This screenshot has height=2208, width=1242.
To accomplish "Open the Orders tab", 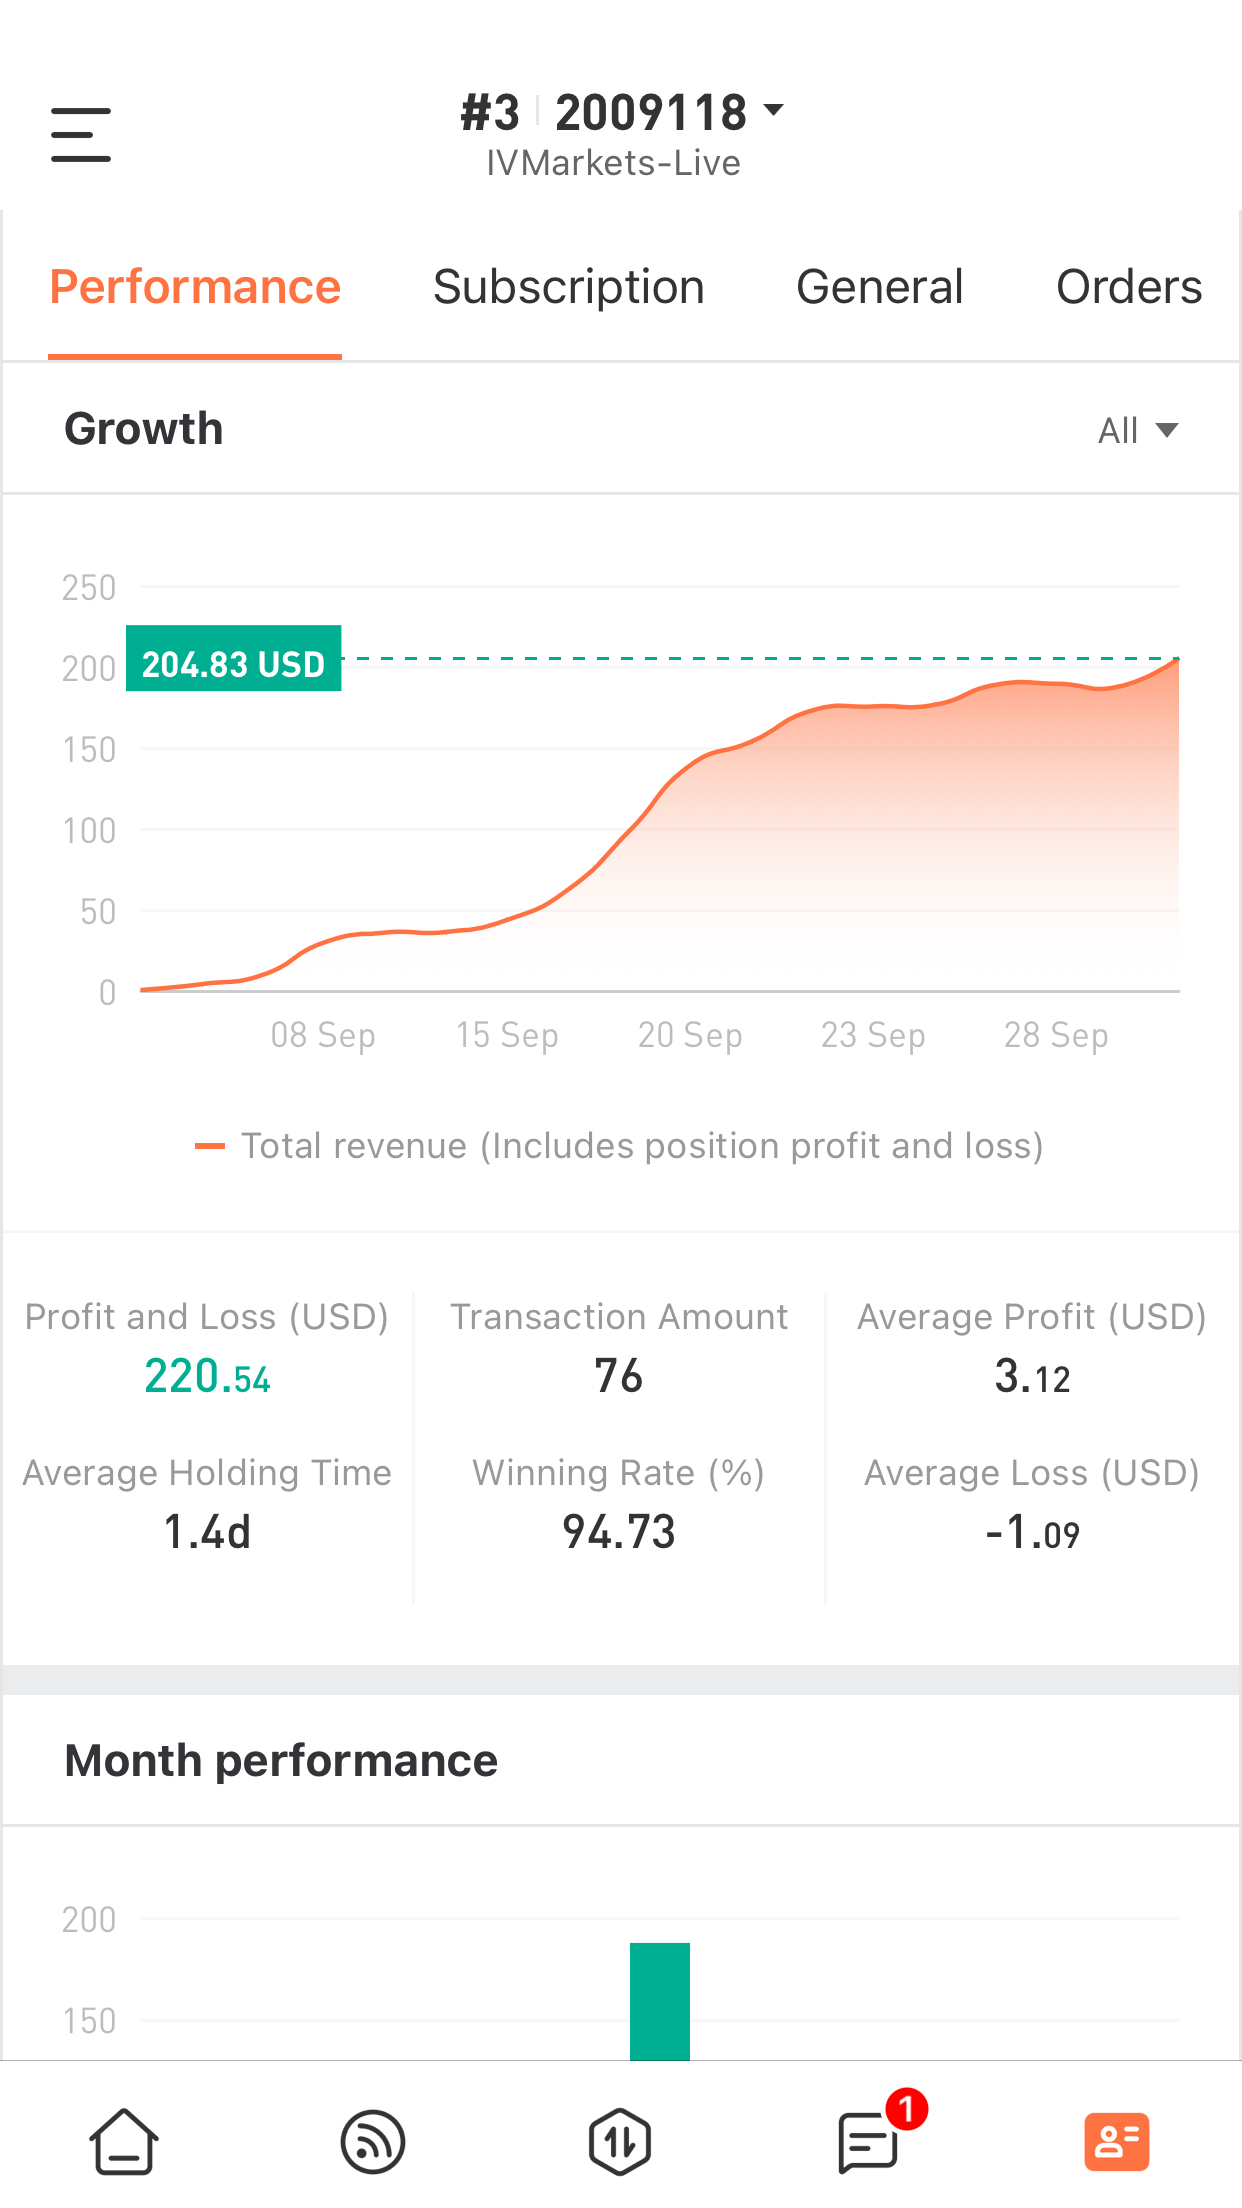I will (1128, 288).
